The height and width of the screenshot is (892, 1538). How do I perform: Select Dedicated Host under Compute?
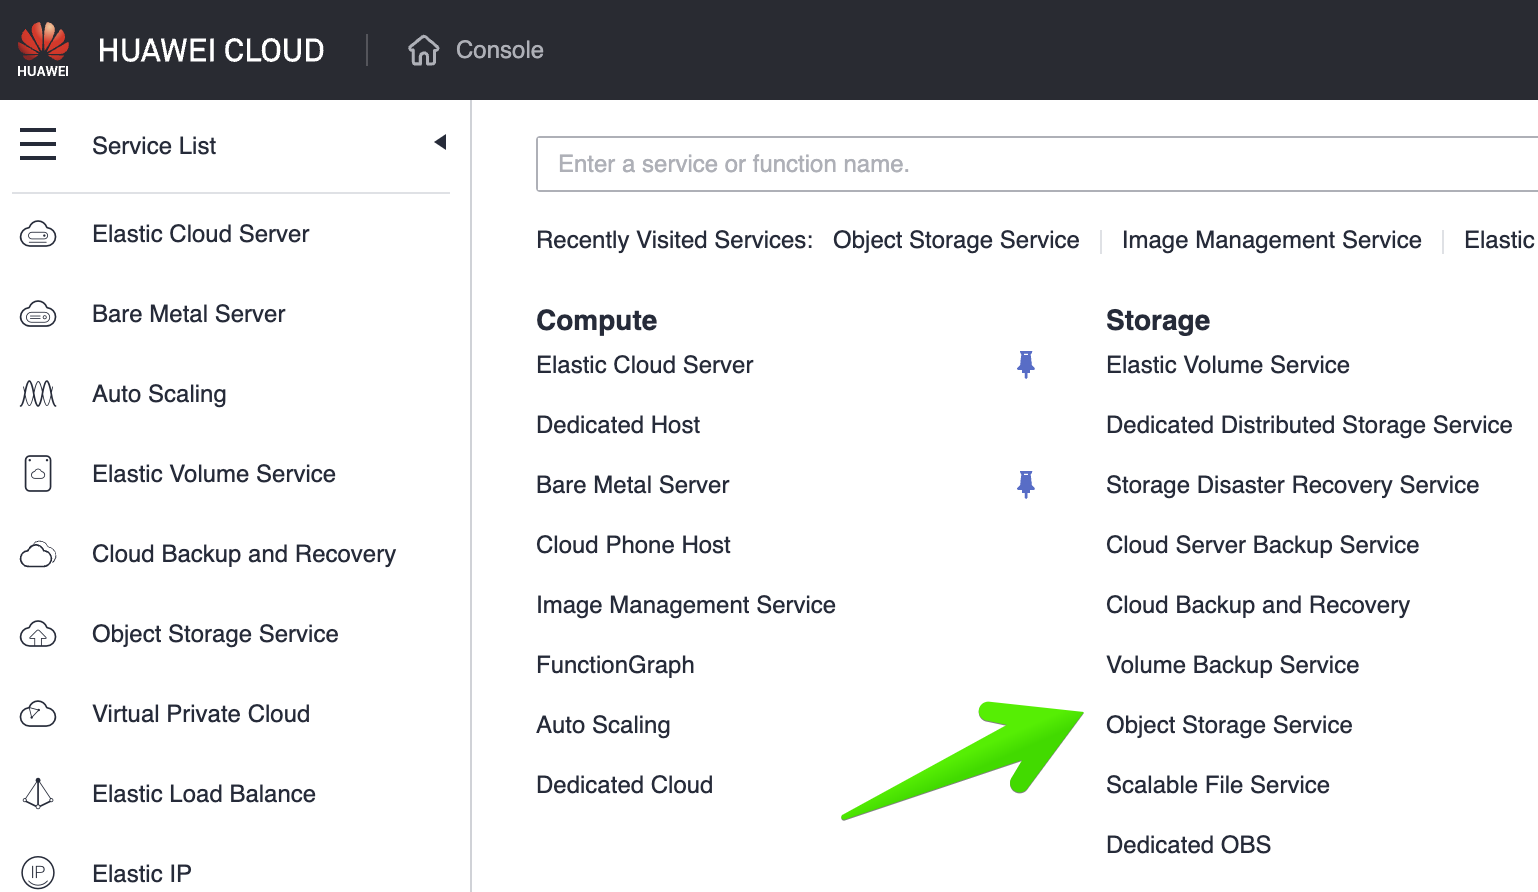[x=618, y=425]
